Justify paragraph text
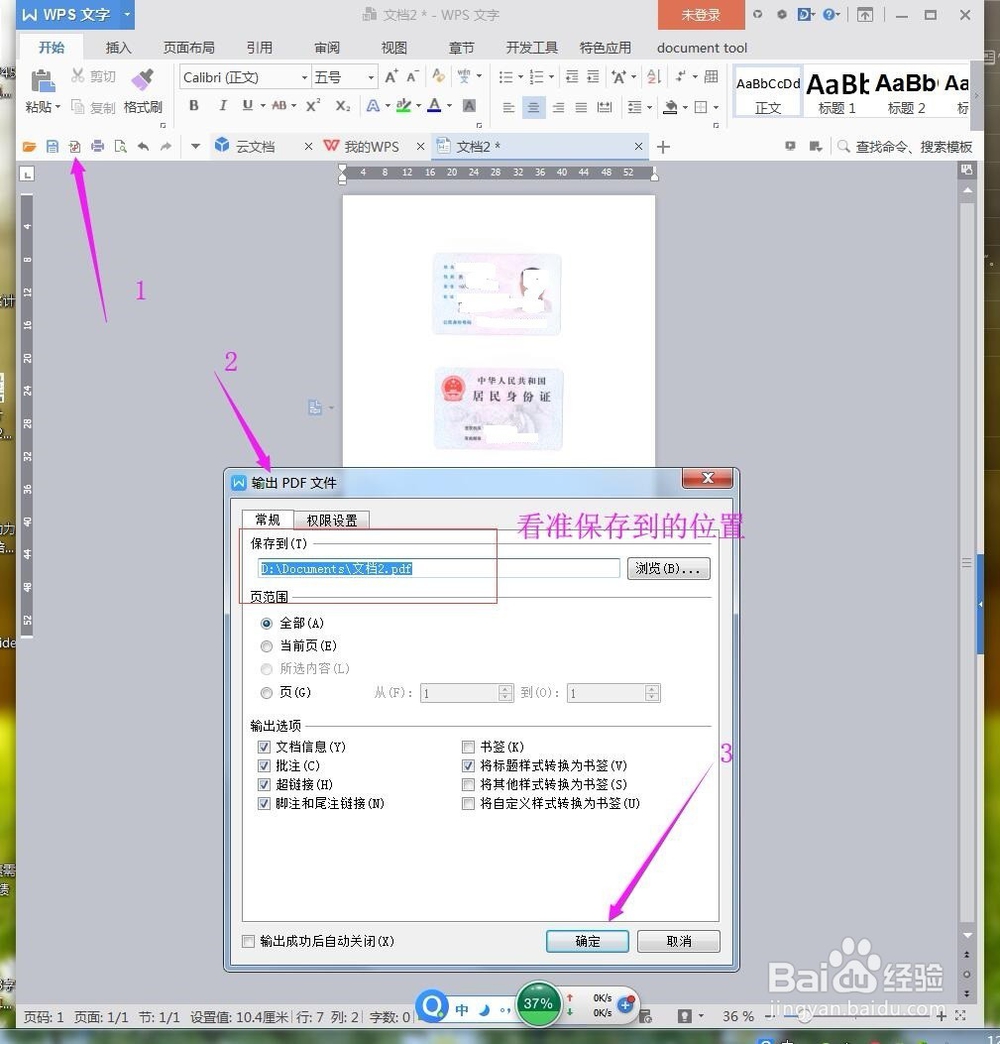This screenshot has width=1000, height=1044. [x=581, y=107]
